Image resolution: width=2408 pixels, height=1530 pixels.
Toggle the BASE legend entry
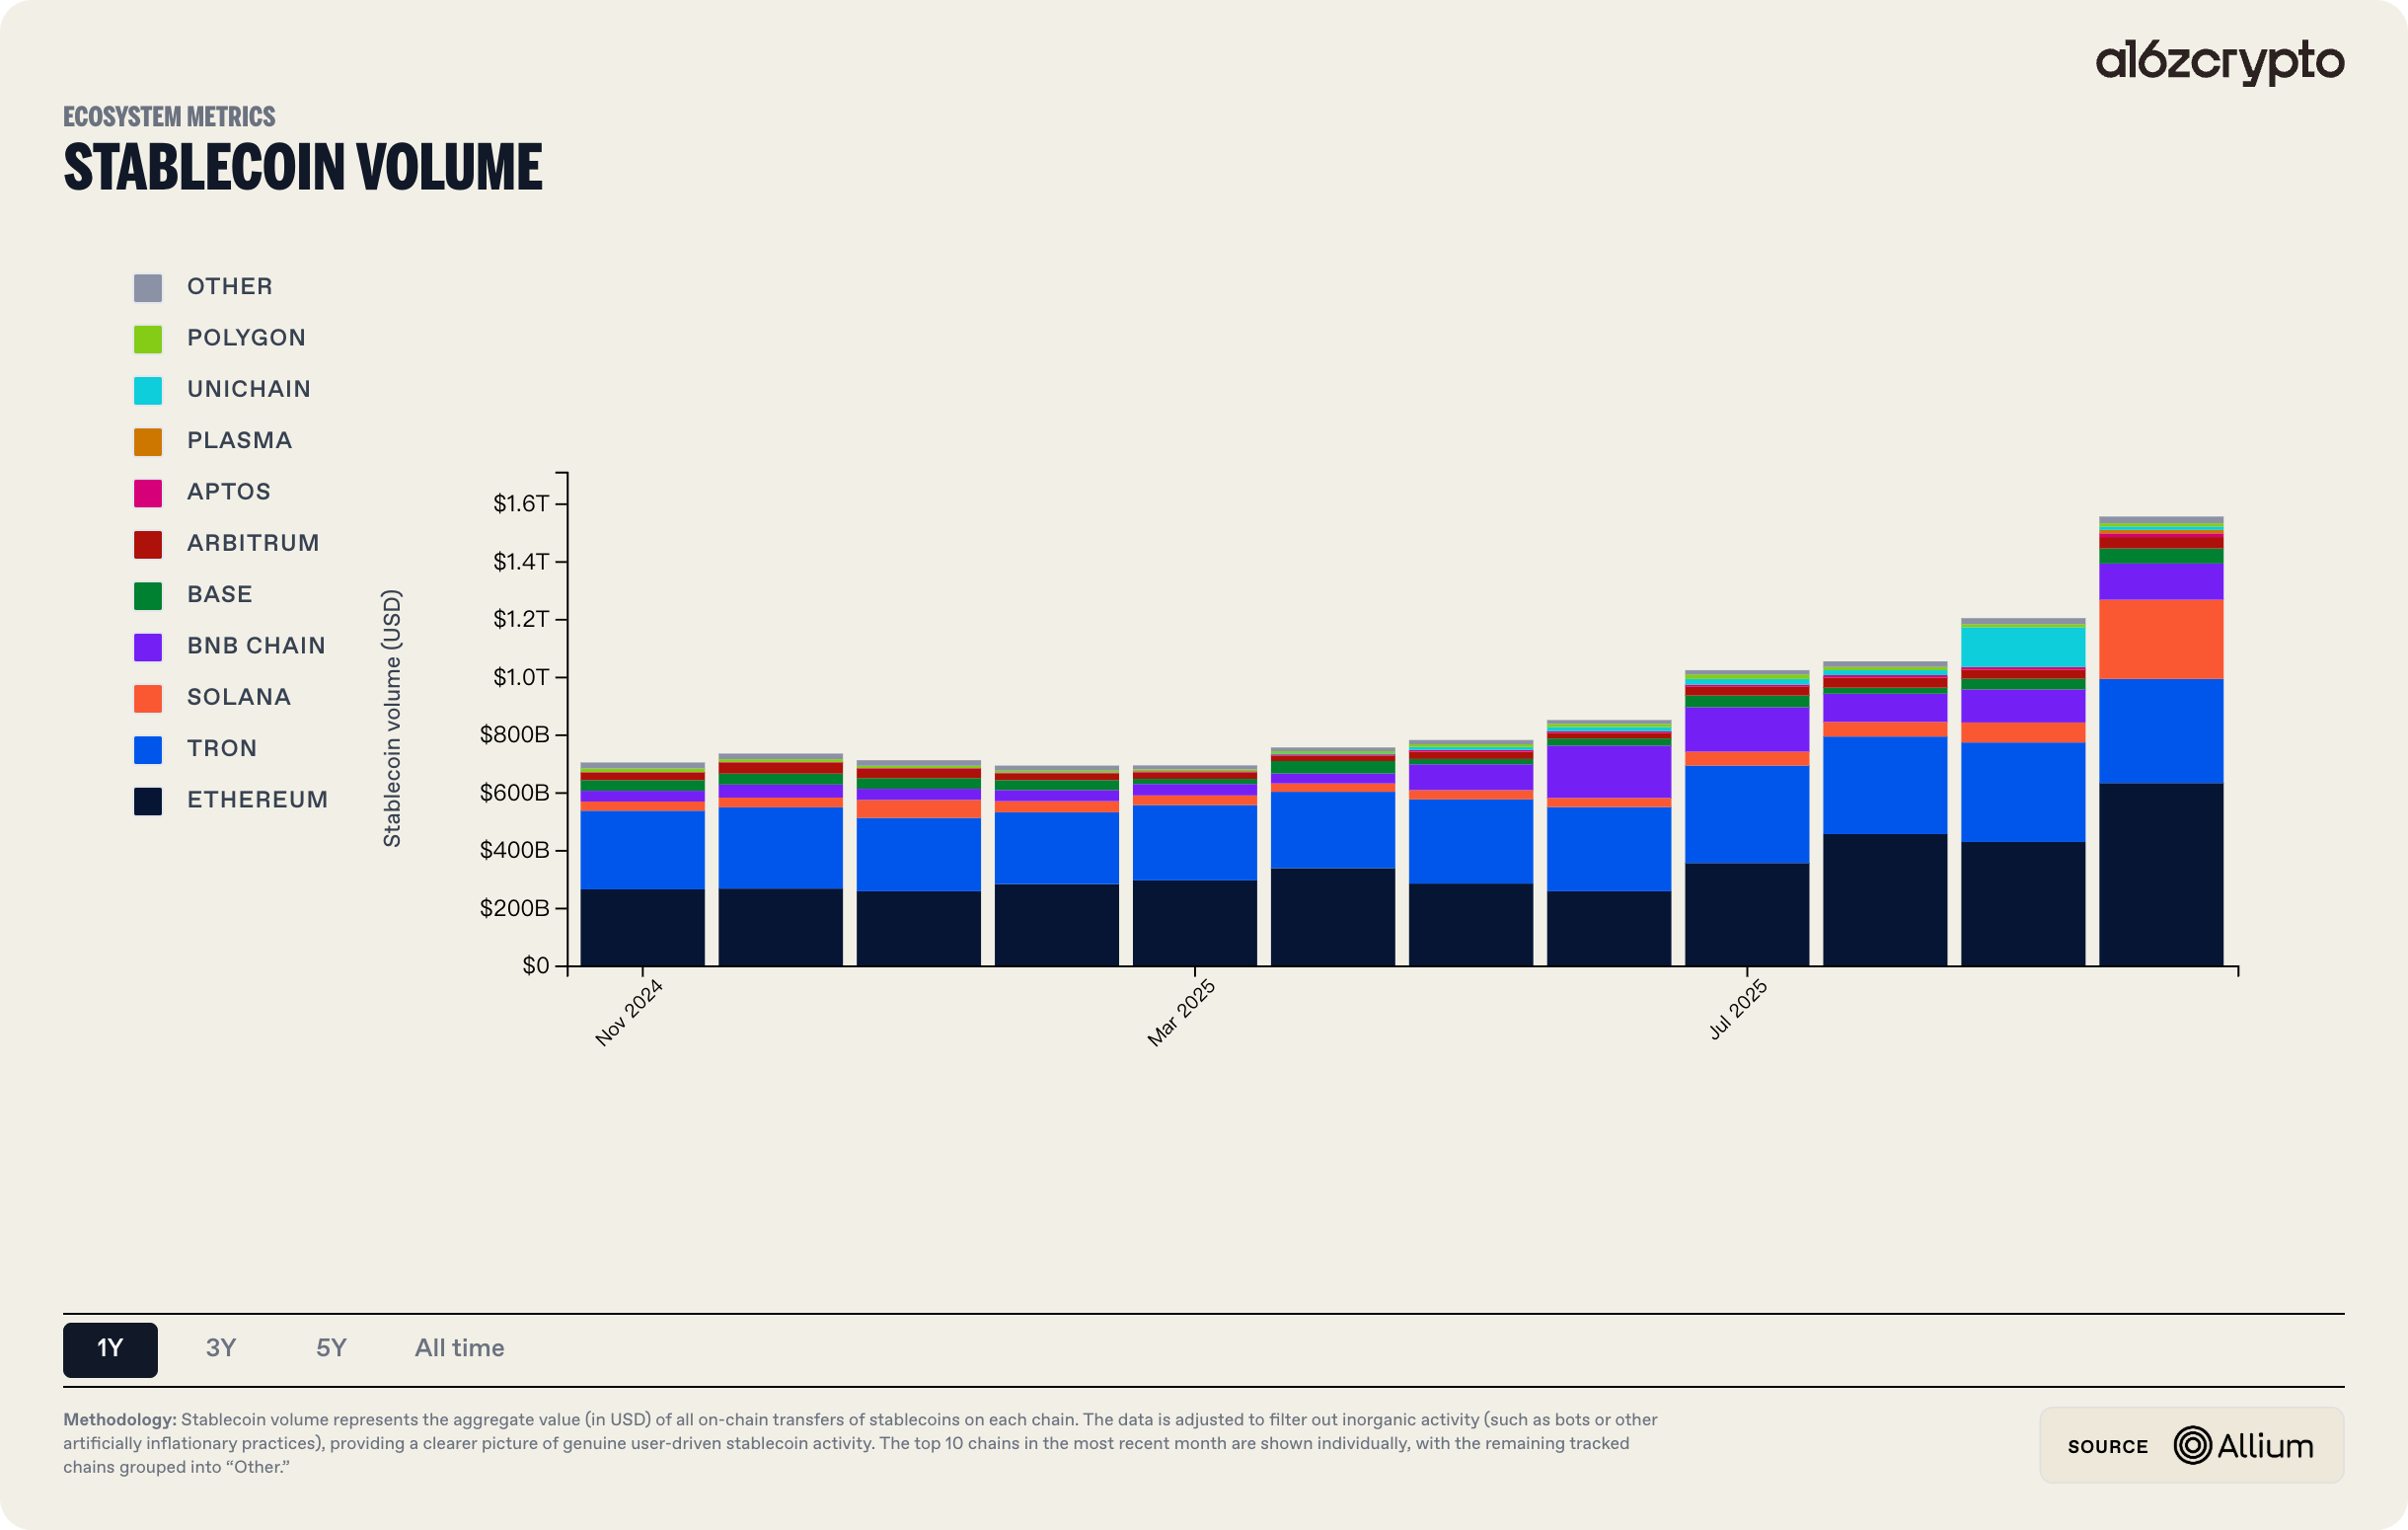[219, 594]
